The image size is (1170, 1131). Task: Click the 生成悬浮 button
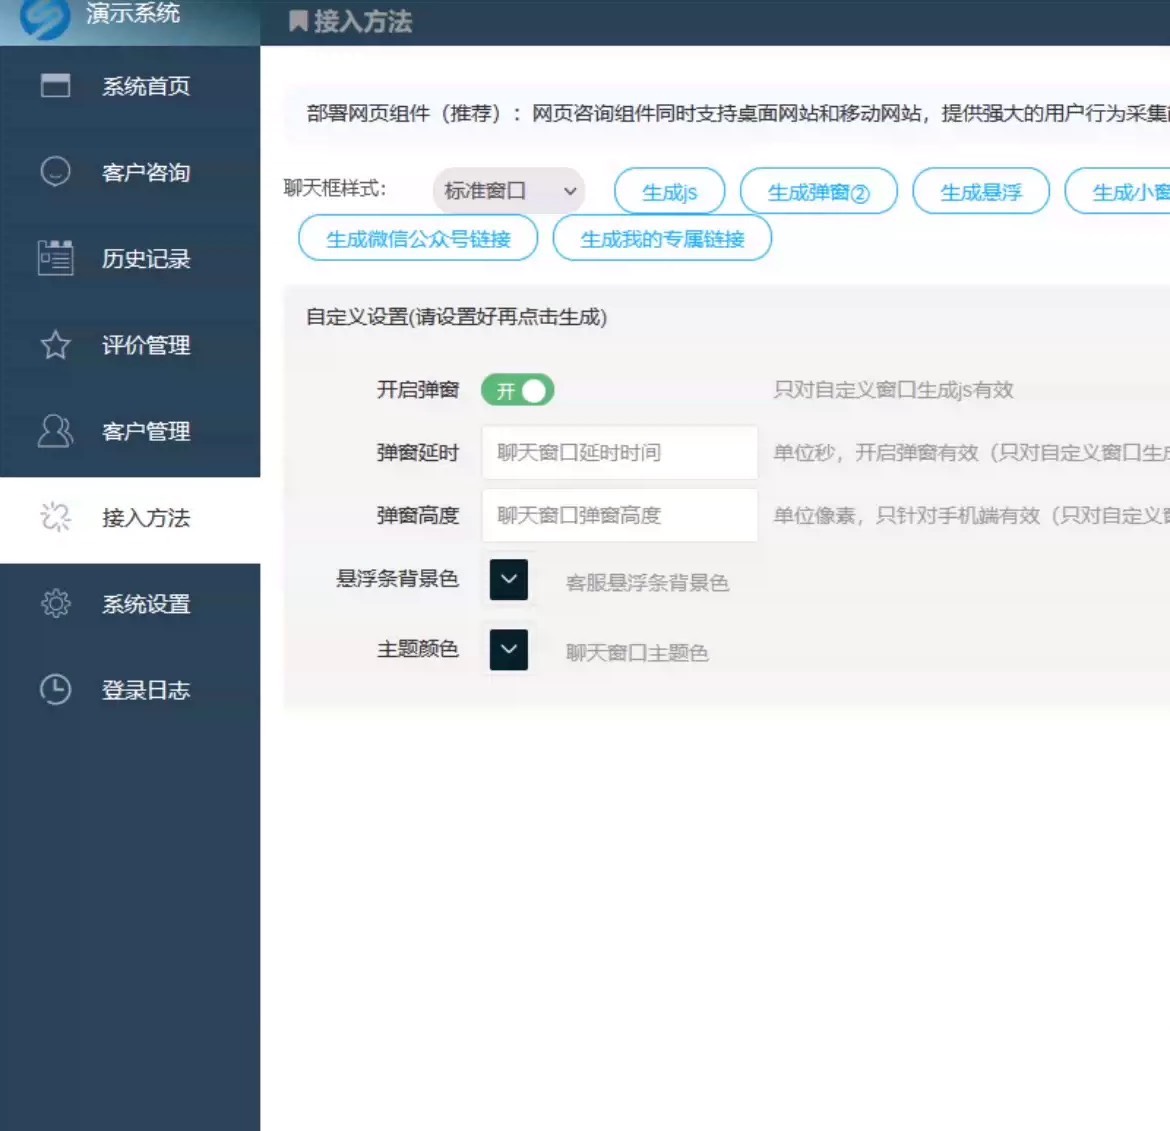pyautogui.click(x=980, y=192)
